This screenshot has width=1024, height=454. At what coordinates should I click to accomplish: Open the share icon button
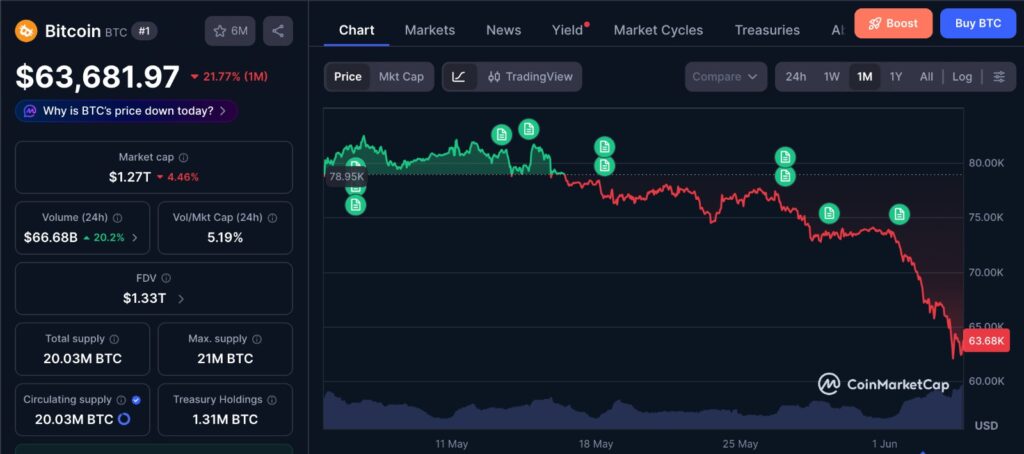(278, 31)
